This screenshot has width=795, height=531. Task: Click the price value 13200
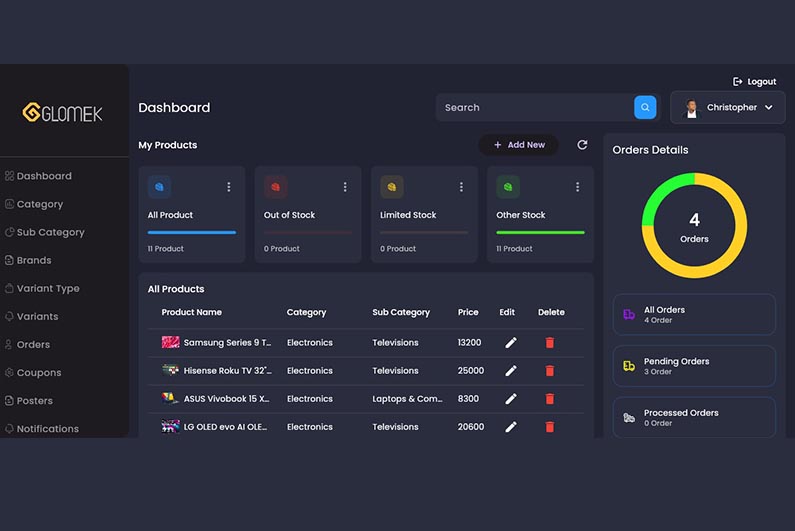pos(469,343)
